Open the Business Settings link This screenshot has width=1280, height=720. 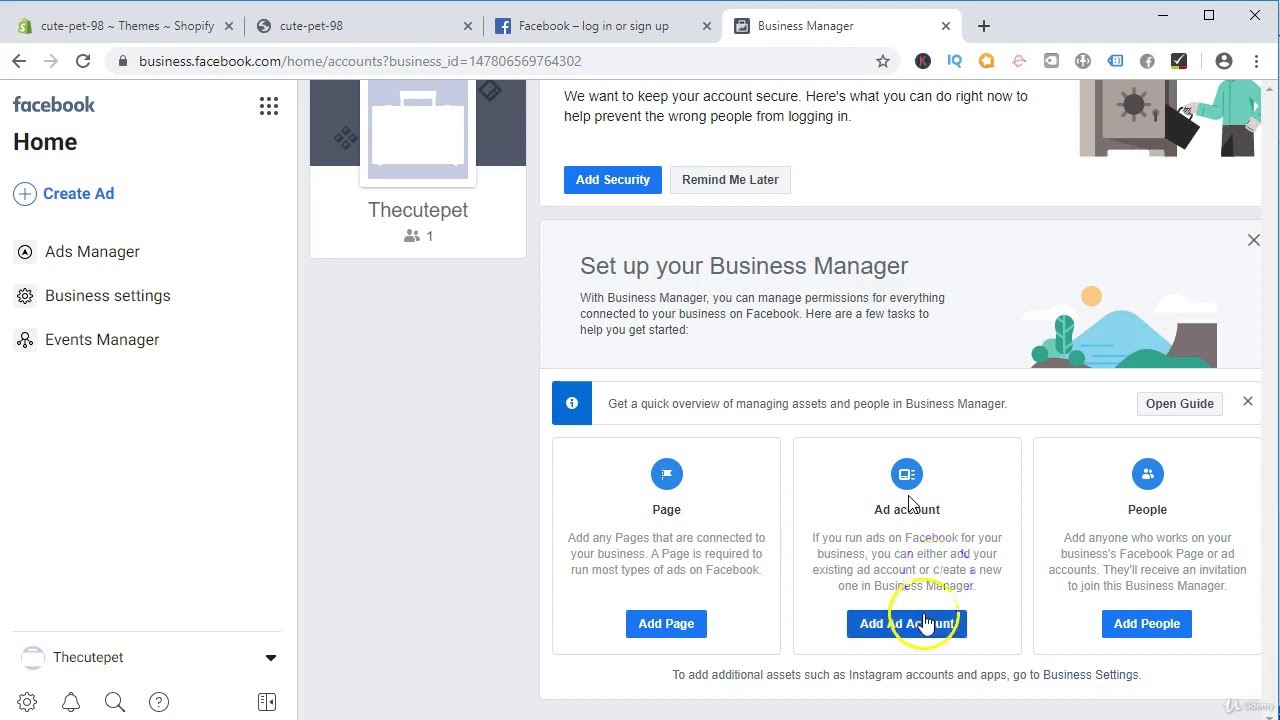[x=1090, y=675]
